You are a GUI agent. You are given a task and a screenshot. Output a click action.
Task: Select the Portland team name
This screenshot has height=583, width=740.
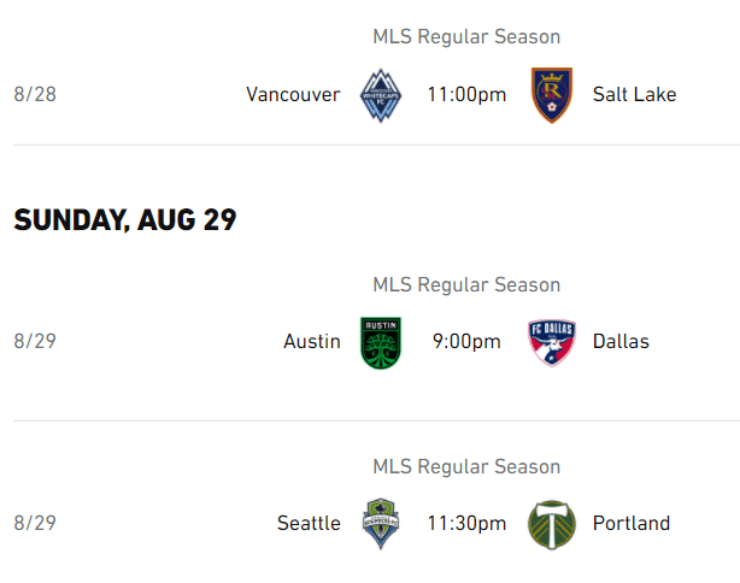(x=631, y=523)
